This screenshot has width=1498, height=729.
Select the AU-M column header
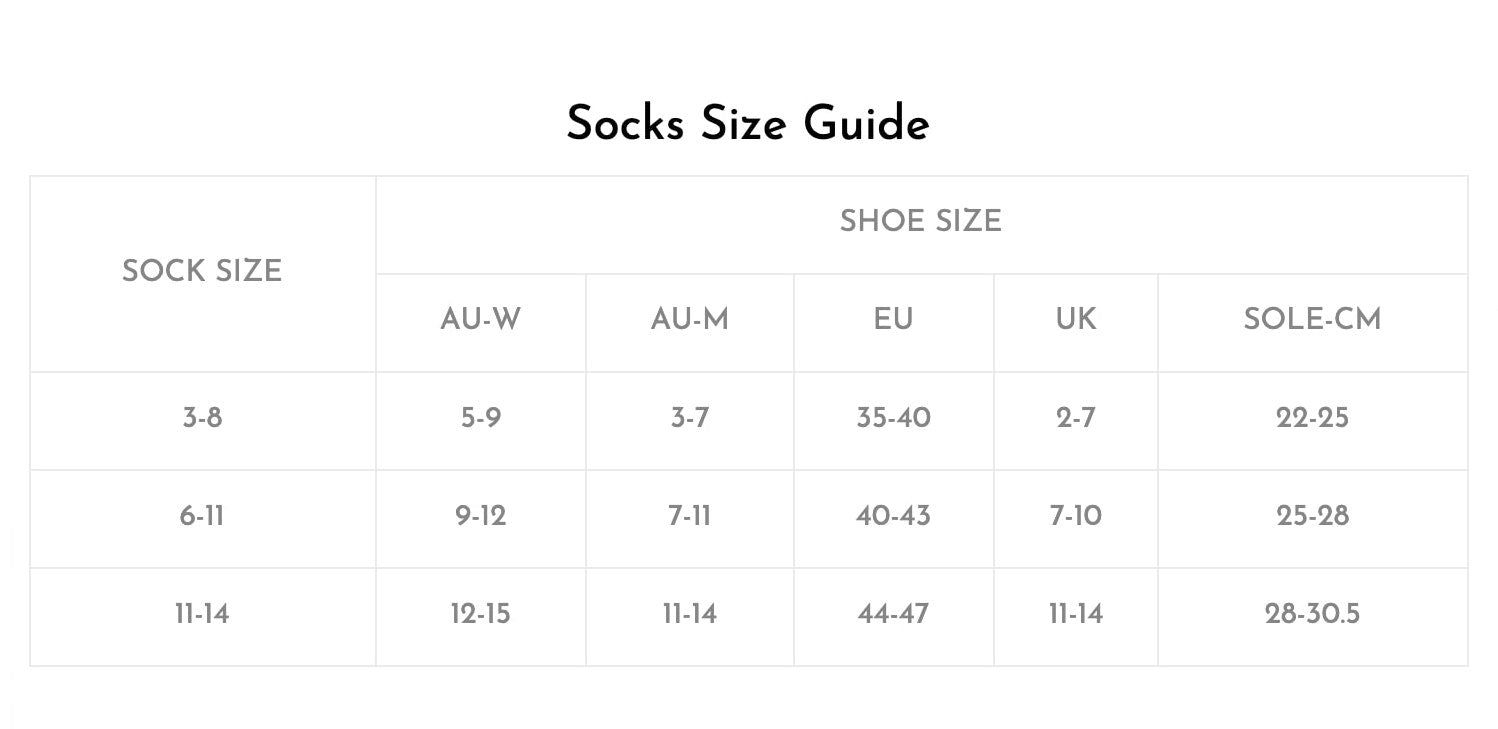pyautogui.click(x=690, y=319)
